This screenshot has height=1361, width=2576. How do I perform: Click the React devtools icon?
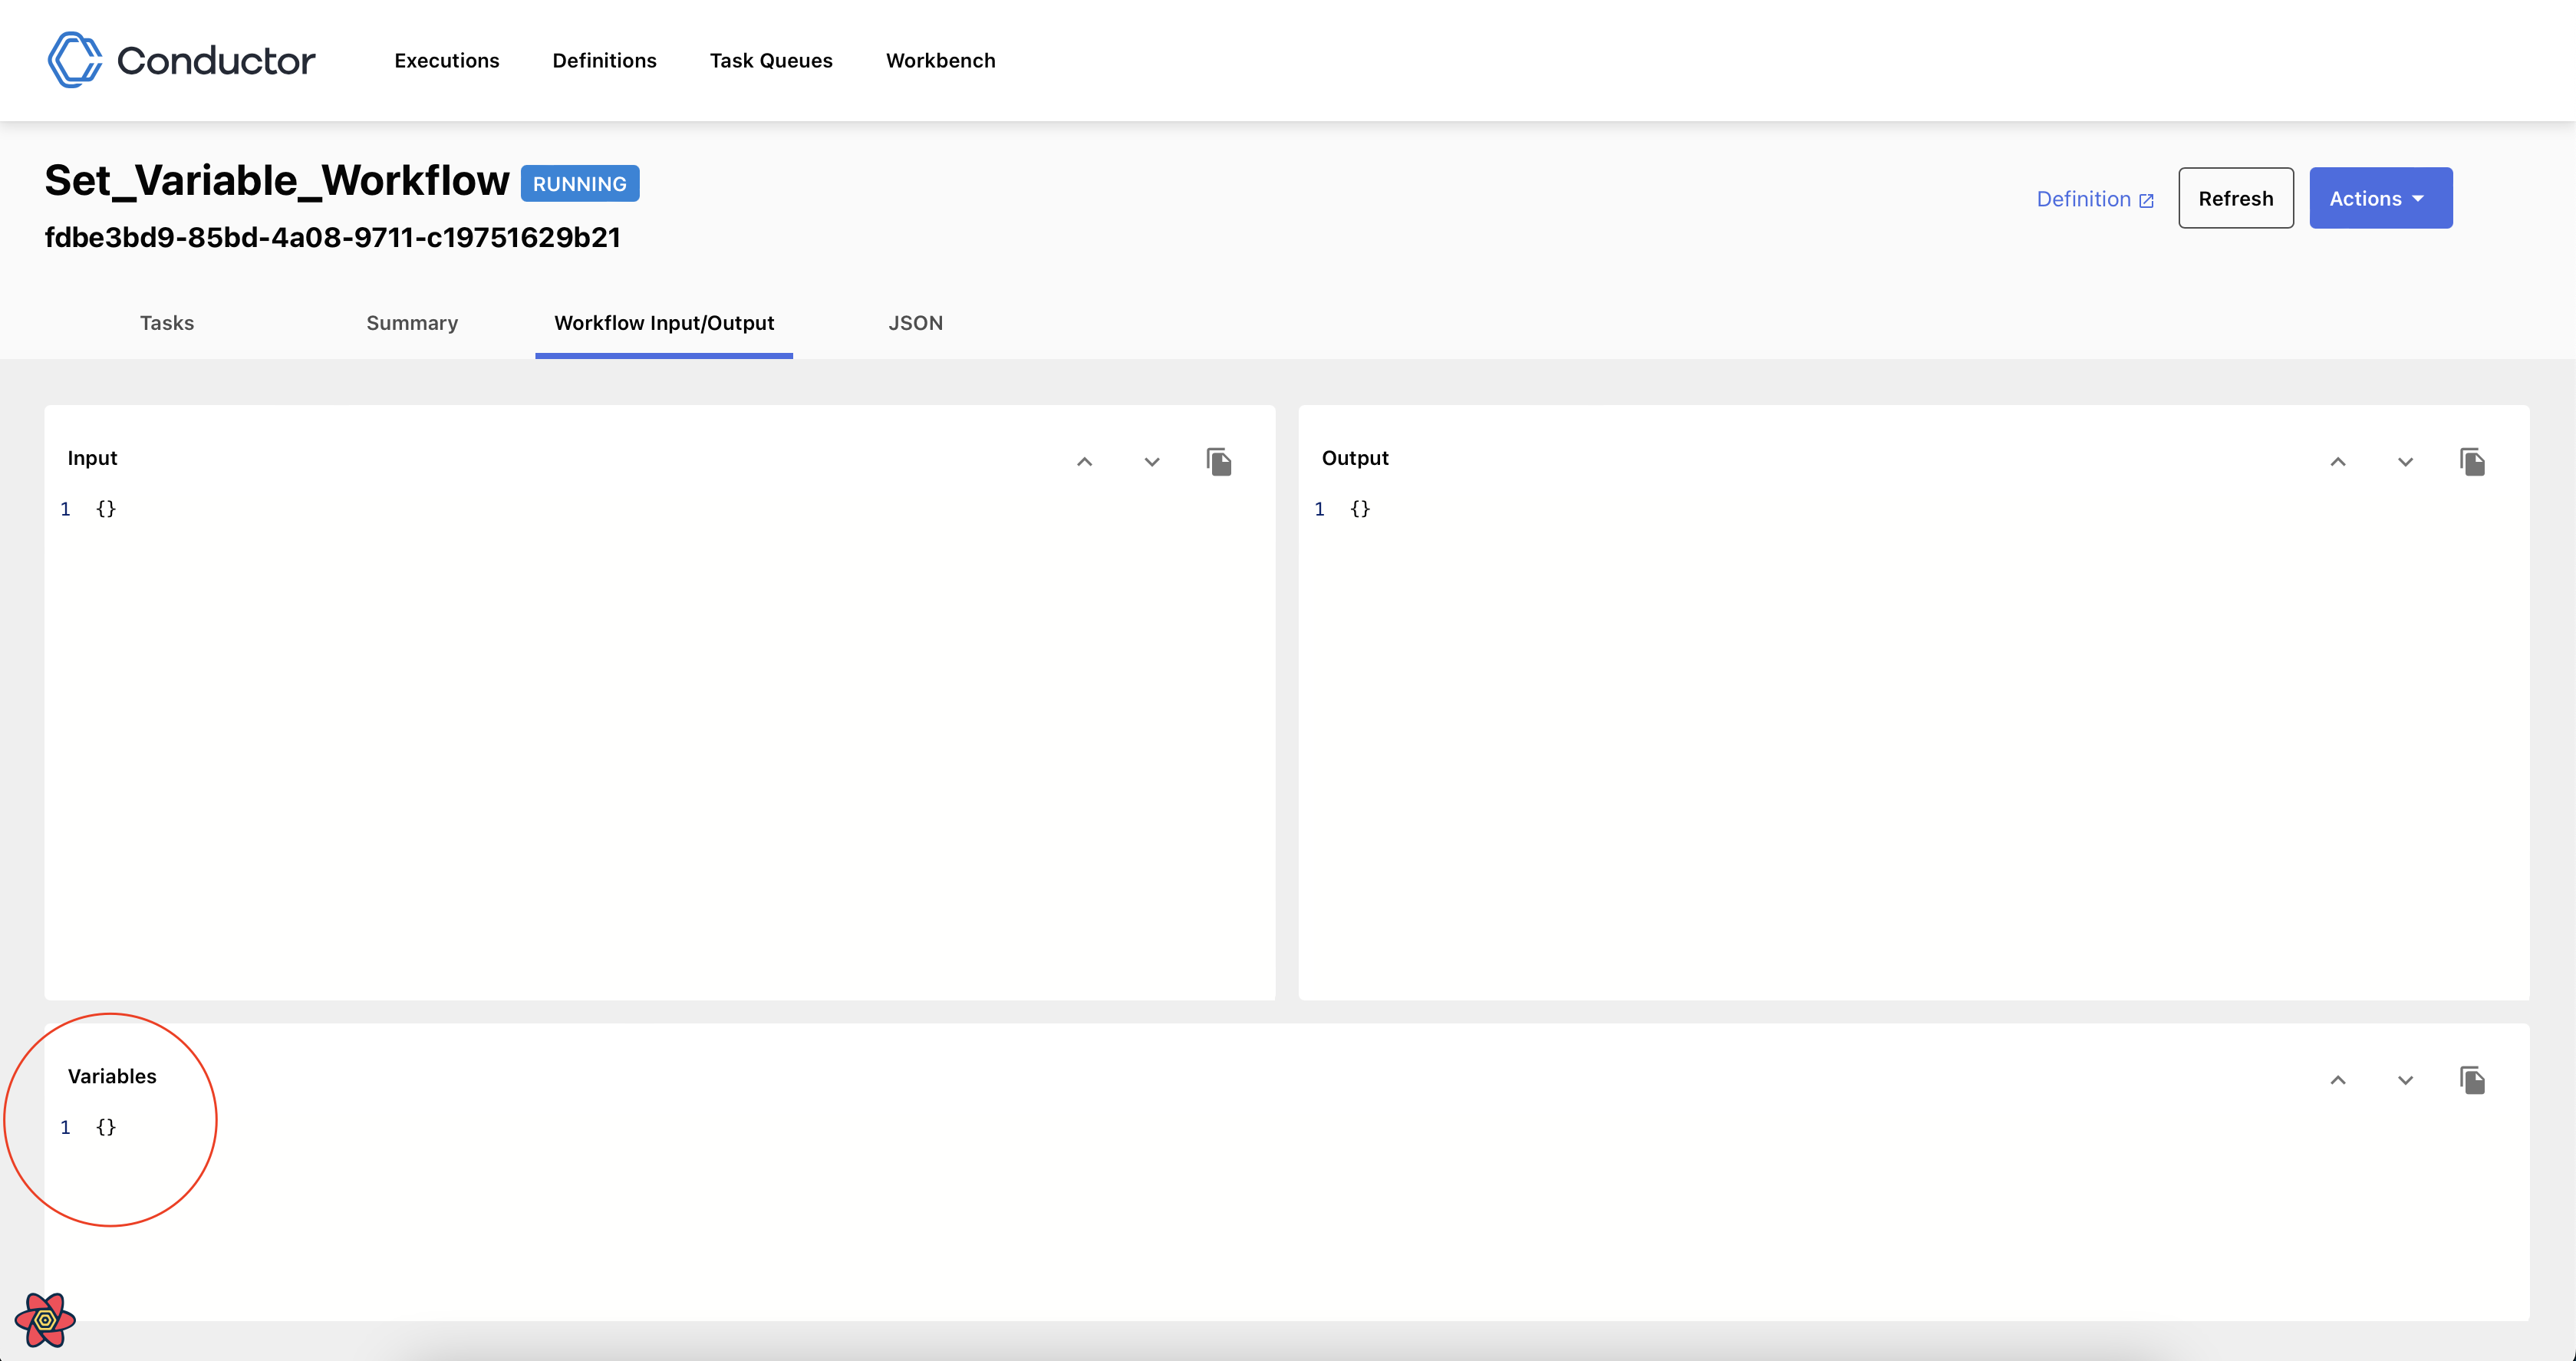click(x=46, y=1321)
